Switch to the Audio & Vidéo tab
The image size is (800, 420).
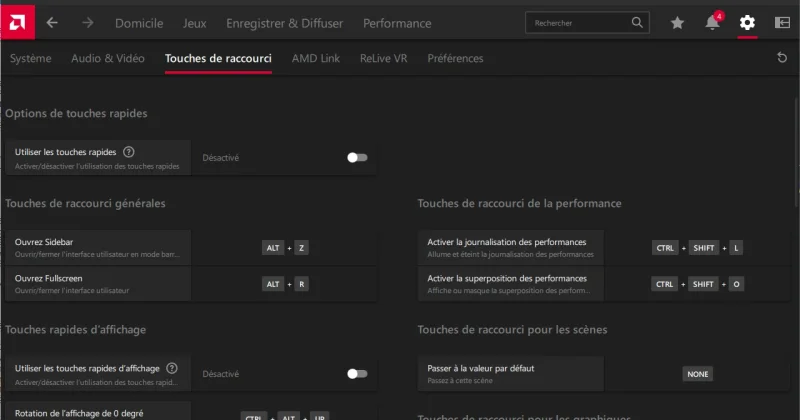coord(108,58)
